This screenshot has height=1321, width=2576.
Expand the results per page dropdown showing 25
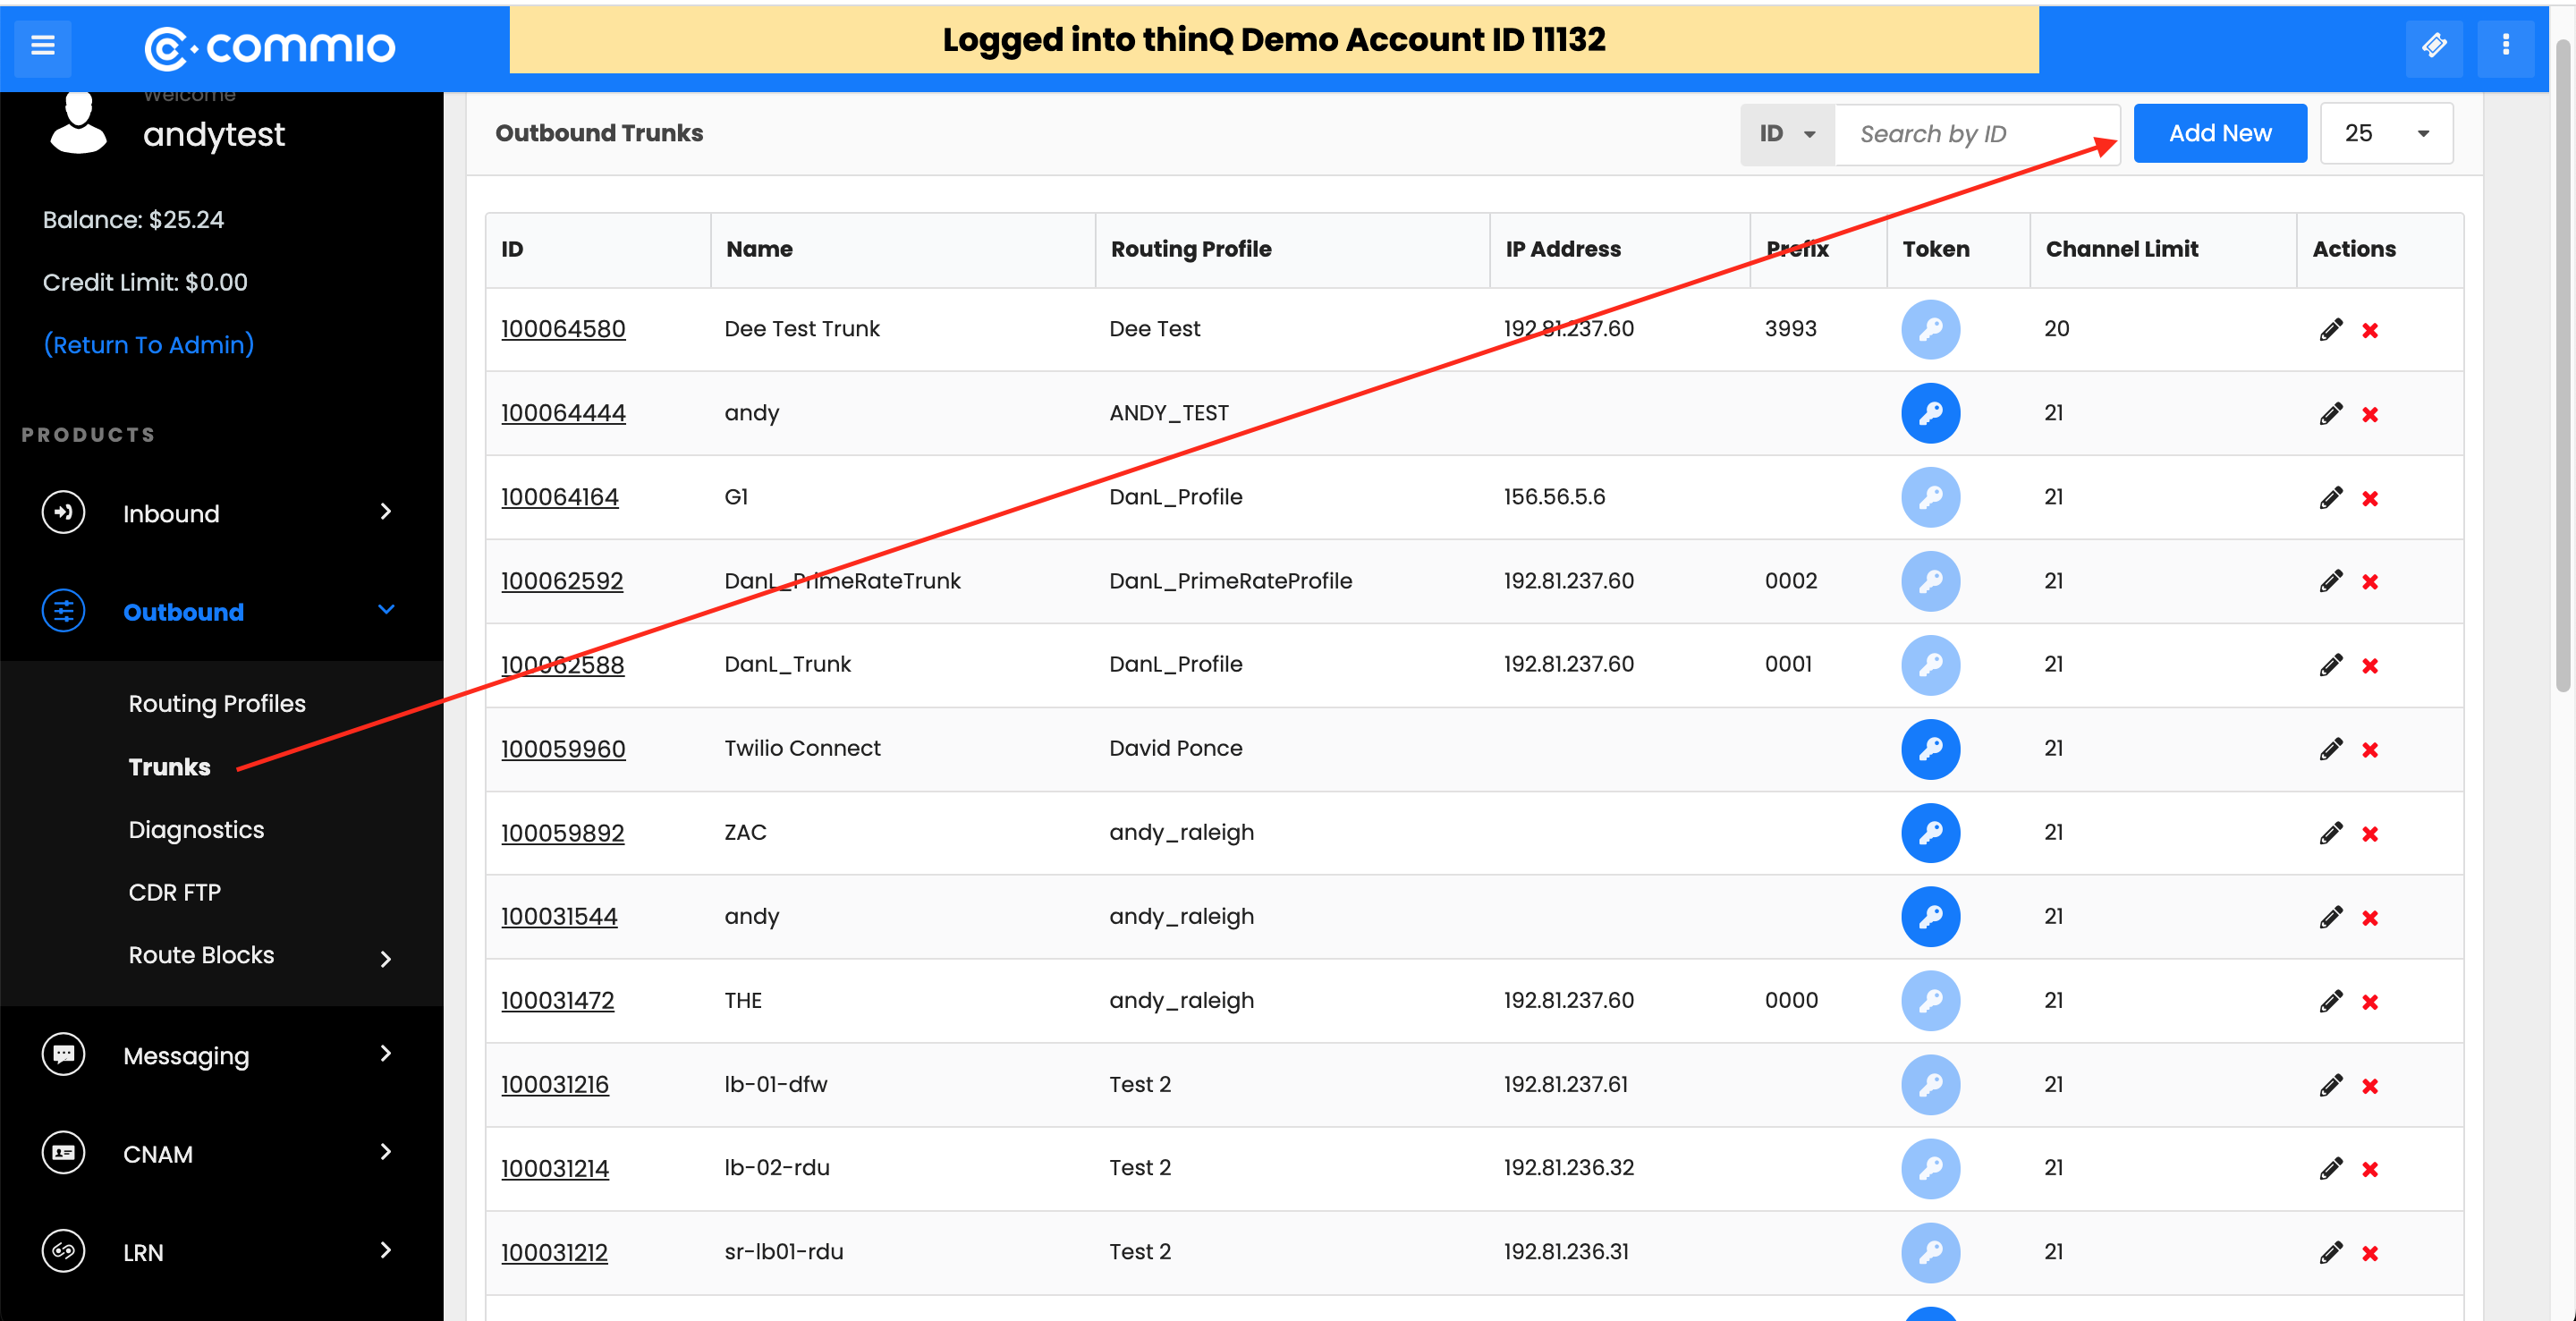2385,131
